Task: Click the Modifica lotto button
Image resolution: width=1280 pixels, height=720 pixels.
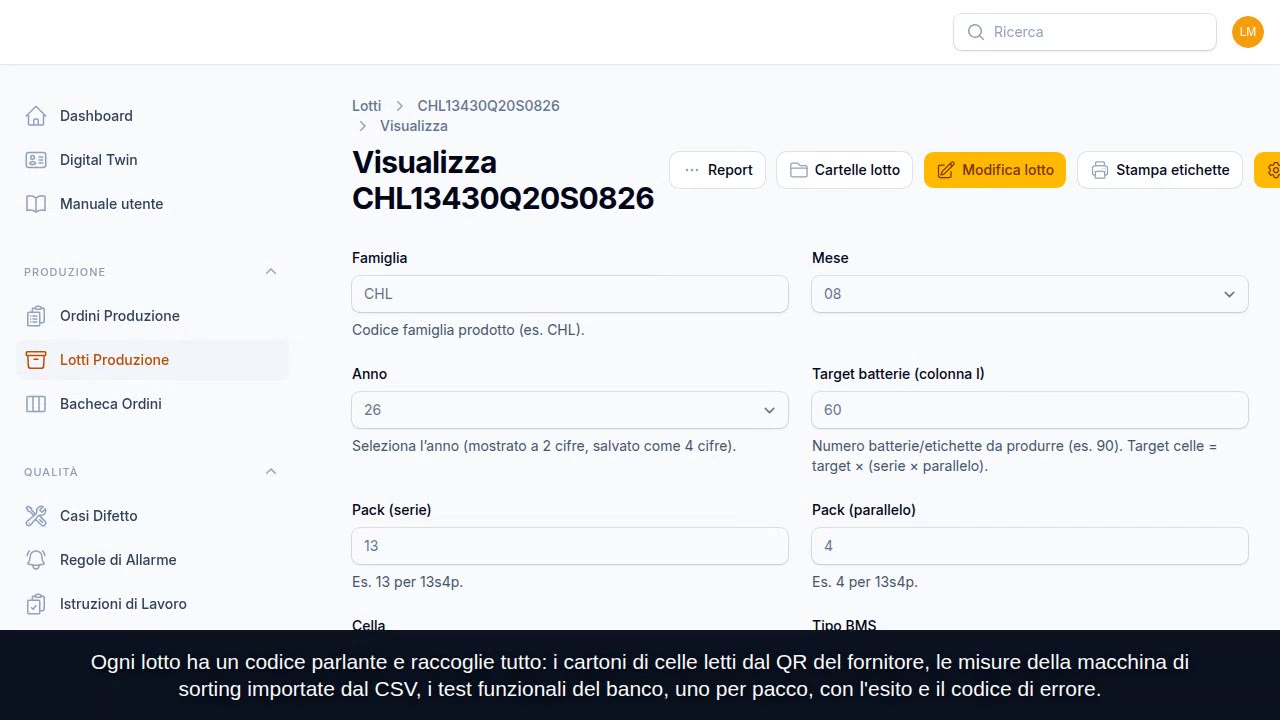Action: [995, 170]
